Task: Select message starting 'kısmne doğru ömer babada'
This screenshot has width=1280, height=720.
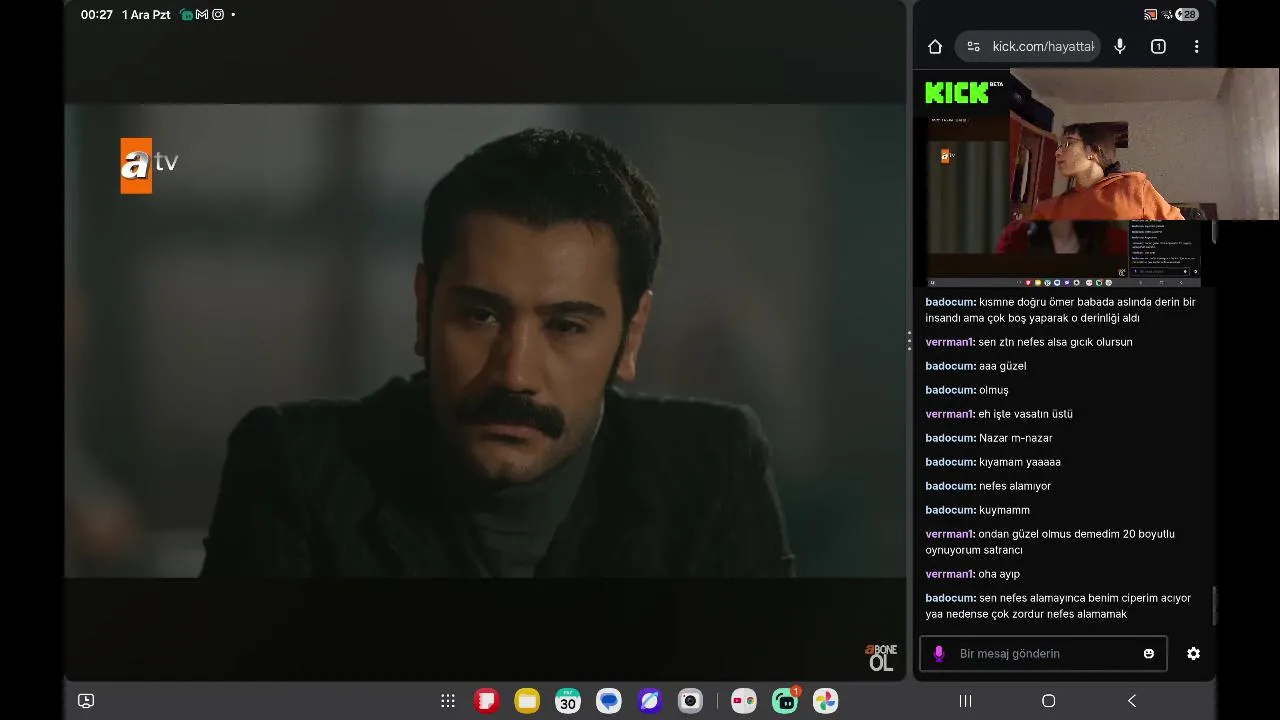Action: [1060, 310]
